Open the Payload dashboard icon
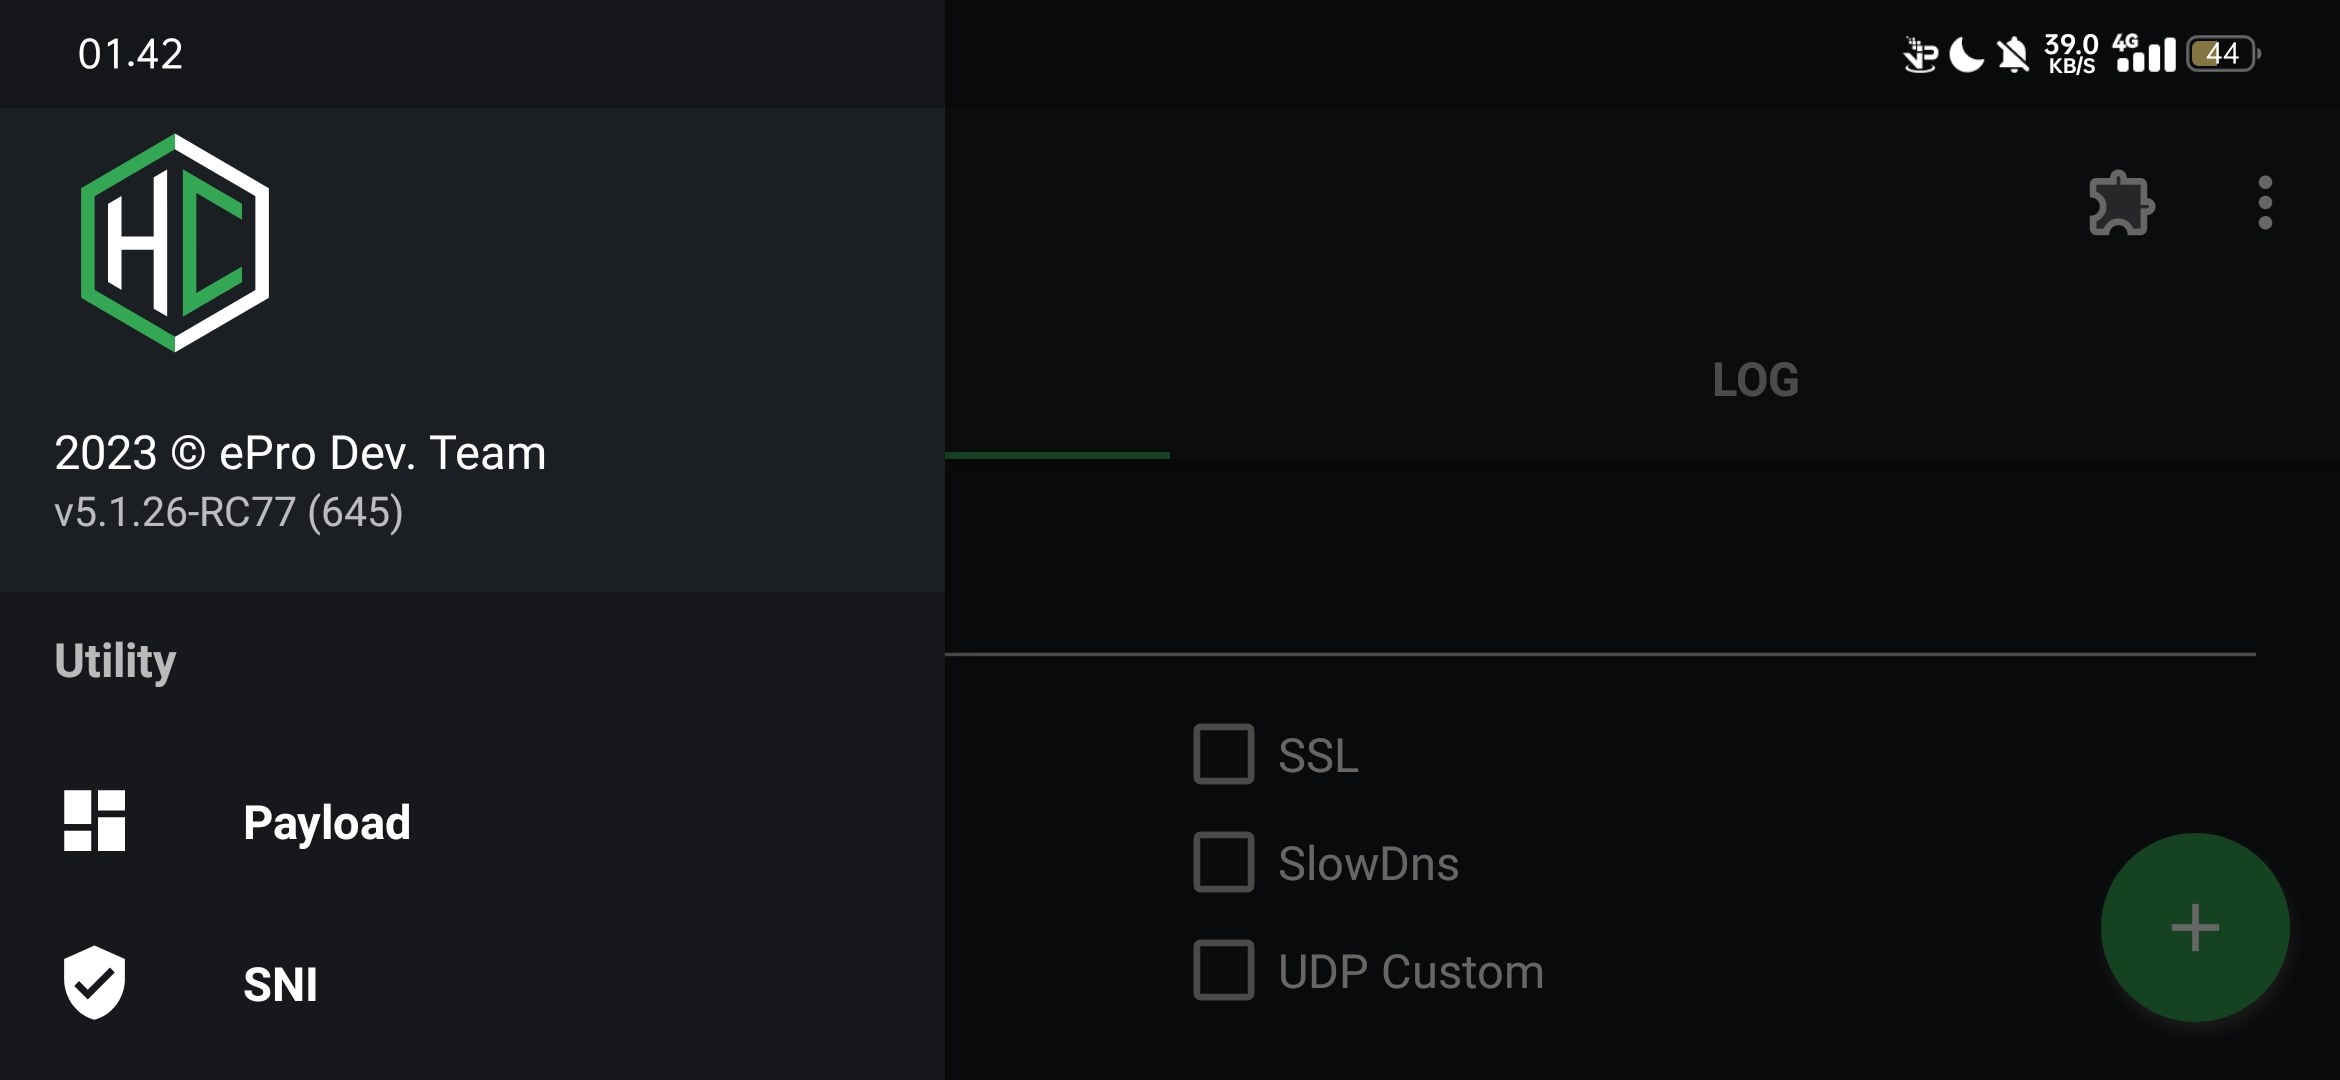The image size is (2340, 1080). click(94, 821)
